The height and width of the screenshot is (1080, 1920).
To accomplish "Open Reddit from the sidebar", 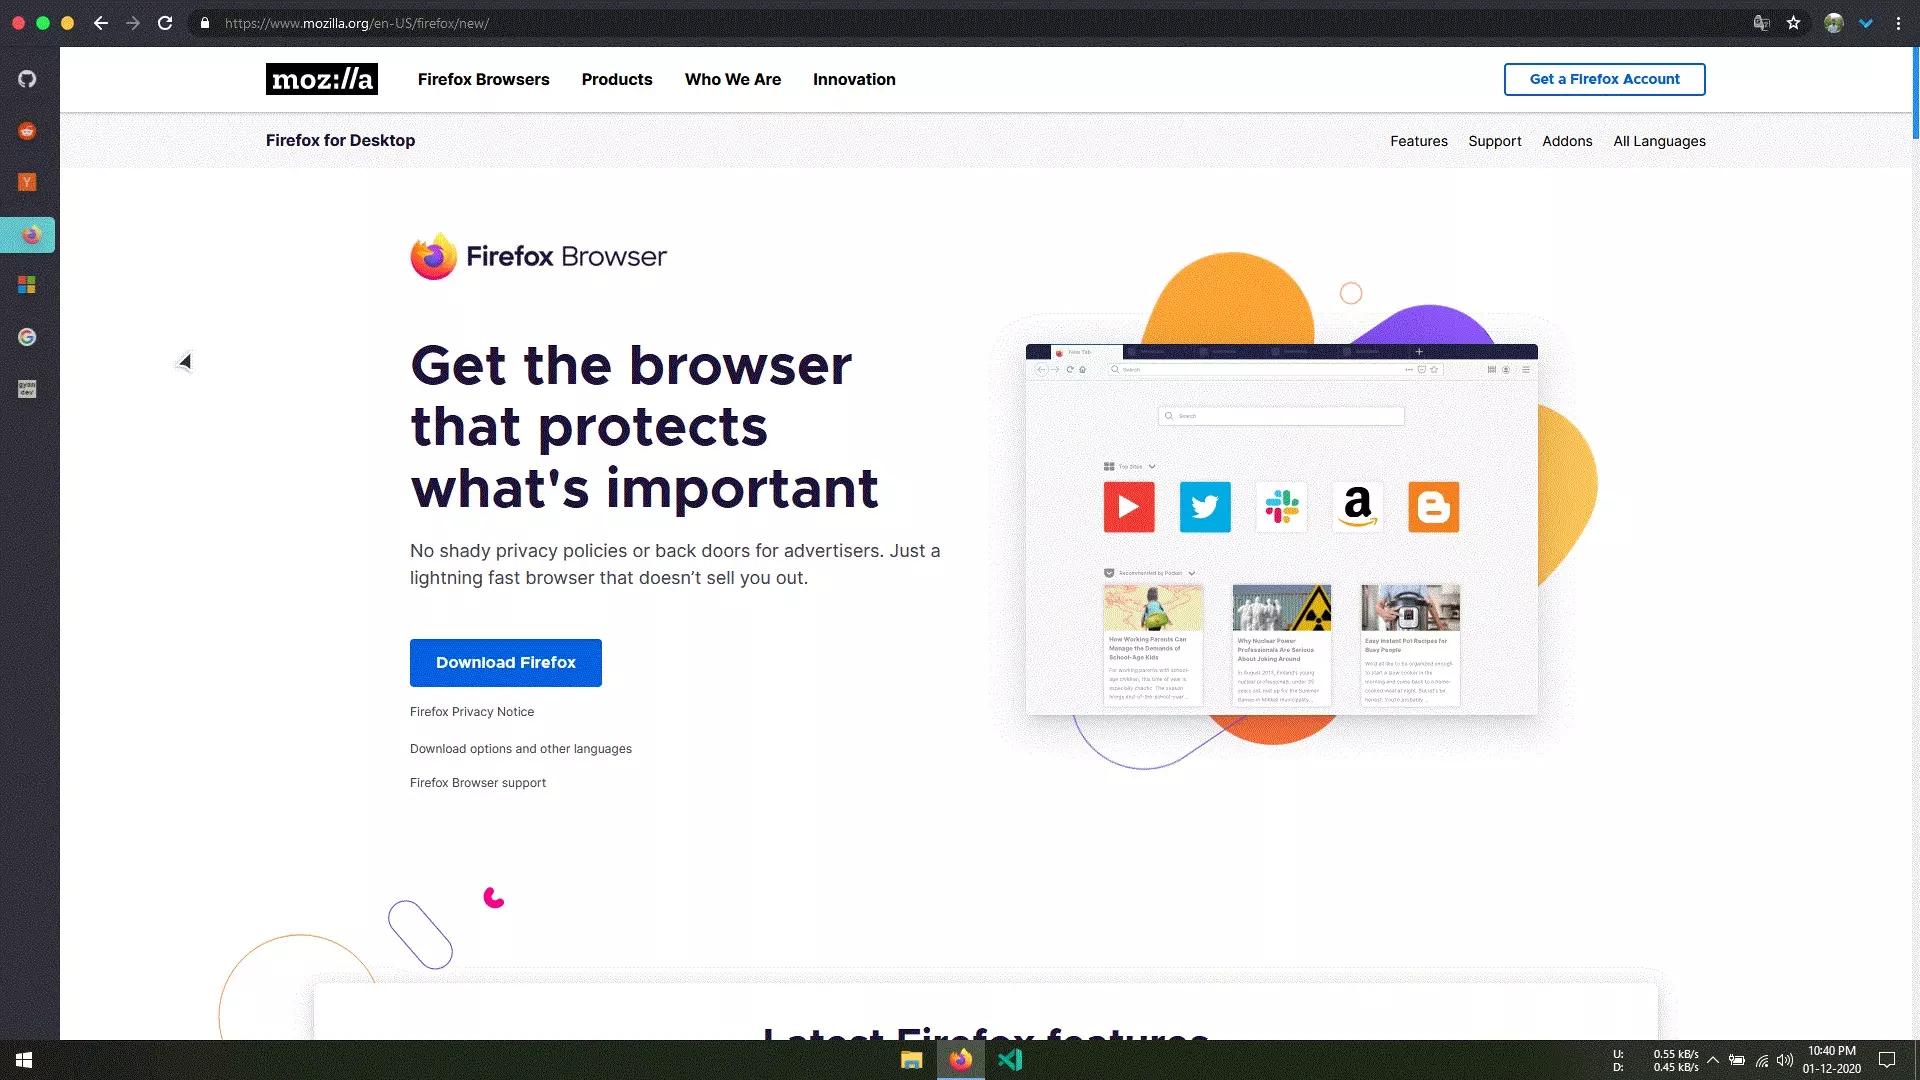I will 27,131.
